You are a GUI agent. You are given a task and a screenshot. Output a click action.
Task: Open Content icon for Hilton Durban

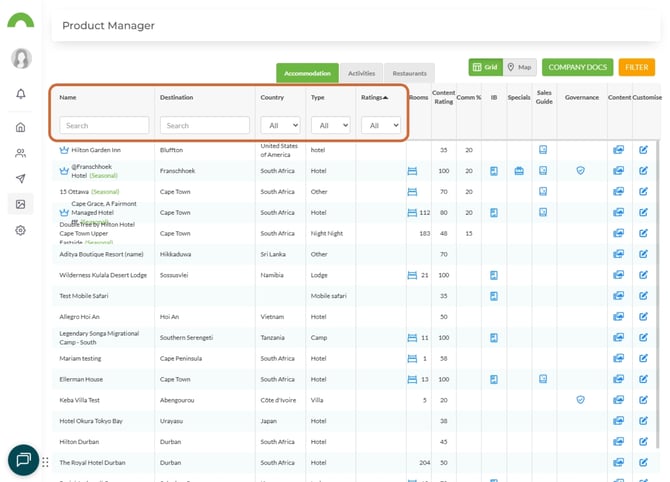(618, 441)
